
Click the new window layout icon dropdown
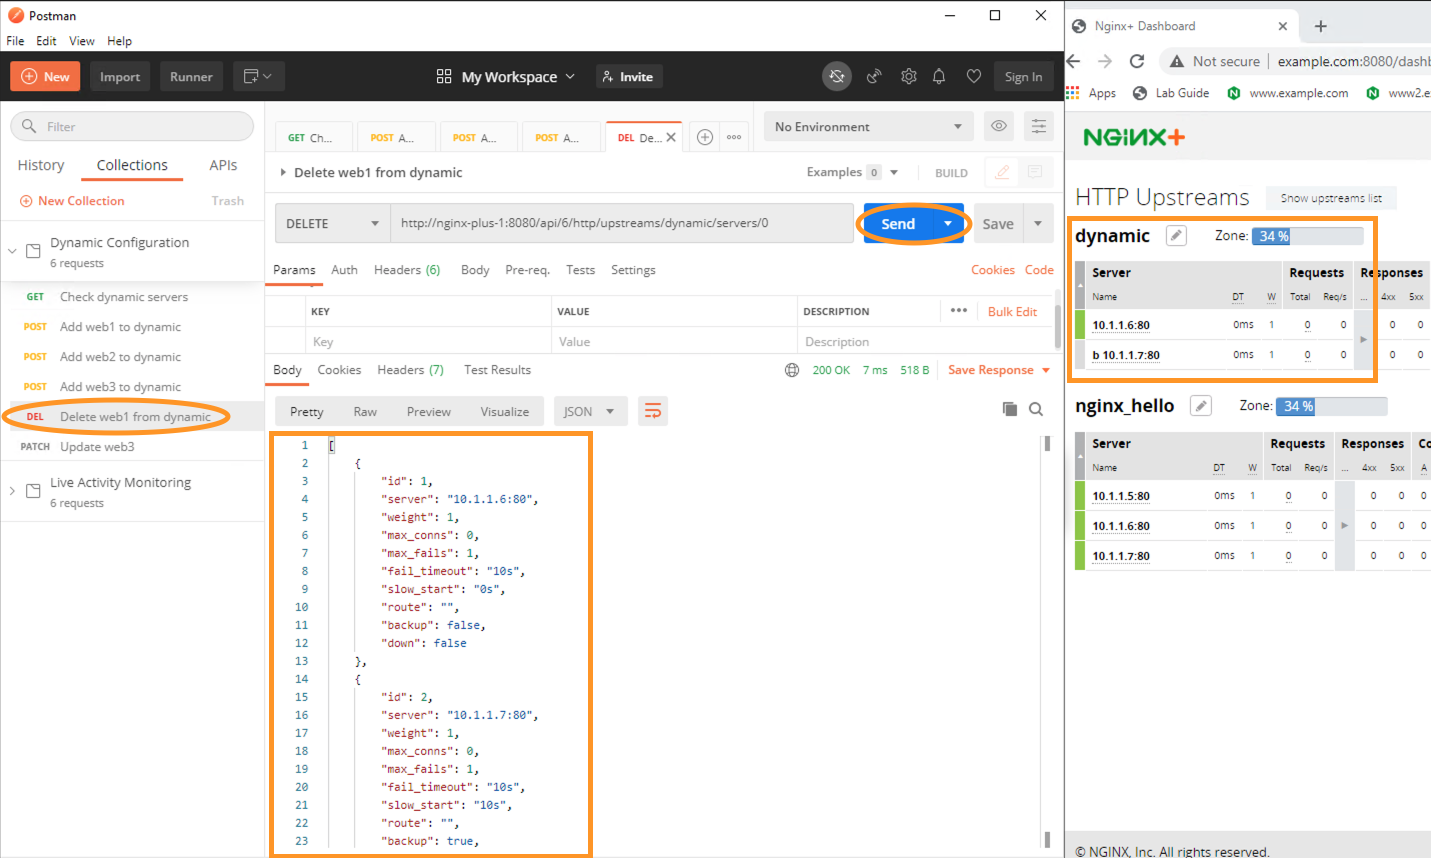(259, 76)
